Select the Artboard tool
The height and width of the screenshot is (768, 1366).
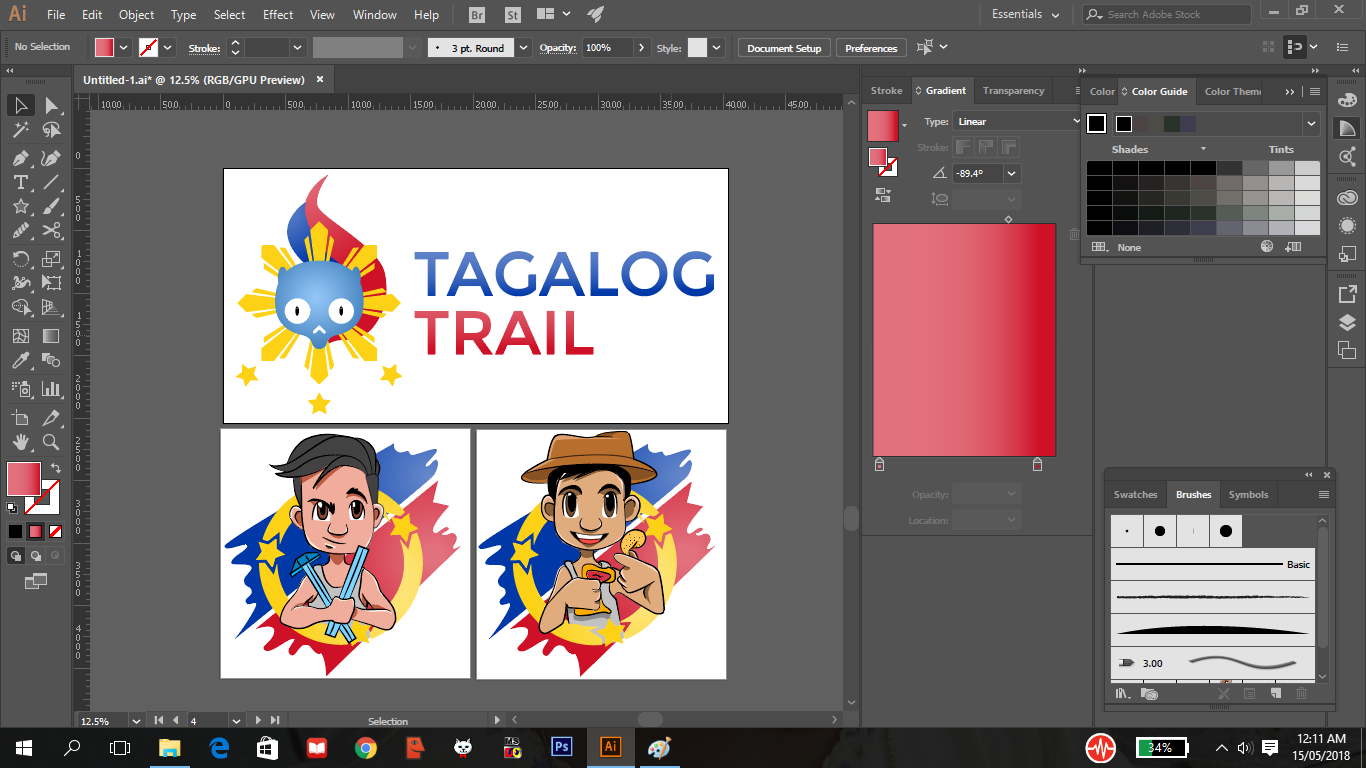tap(20, 417)
